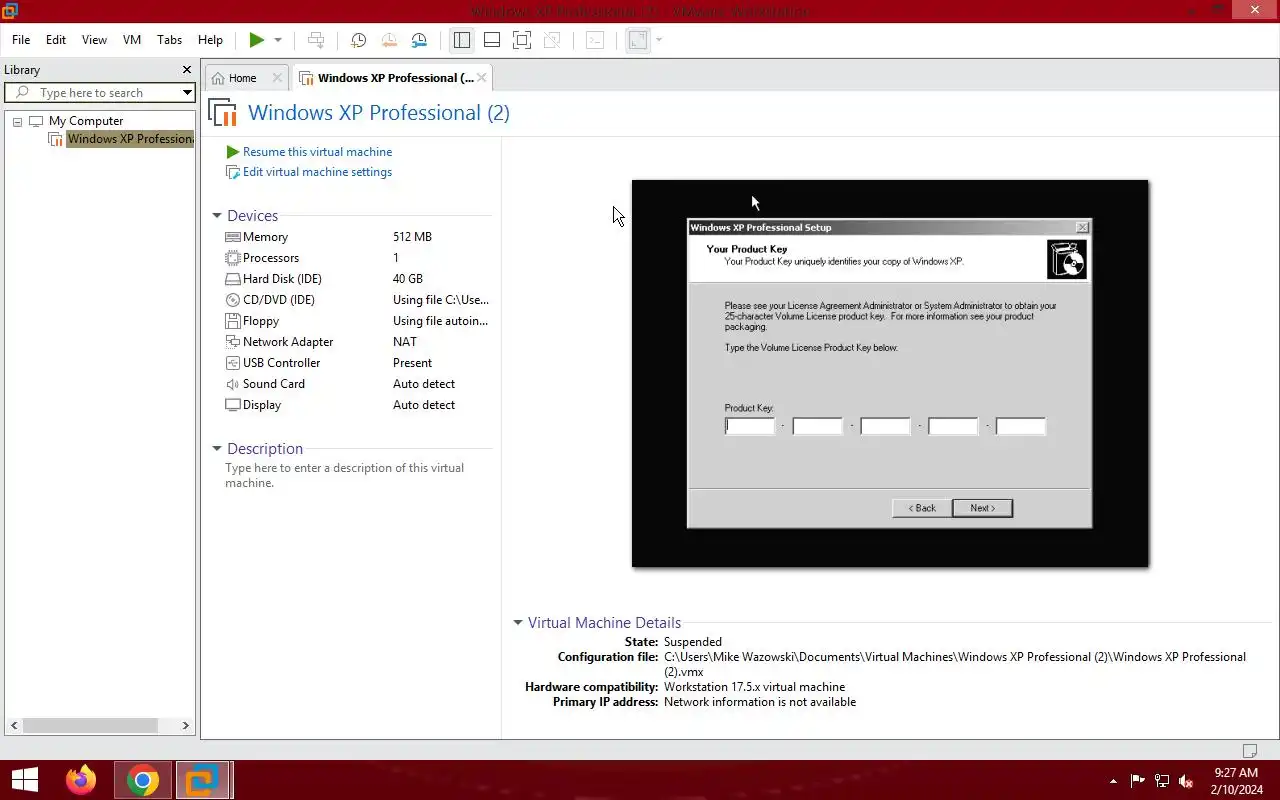Screen dimensions: 1280x800
Task: Click the green Power On play button
Action: coord(257,40)
